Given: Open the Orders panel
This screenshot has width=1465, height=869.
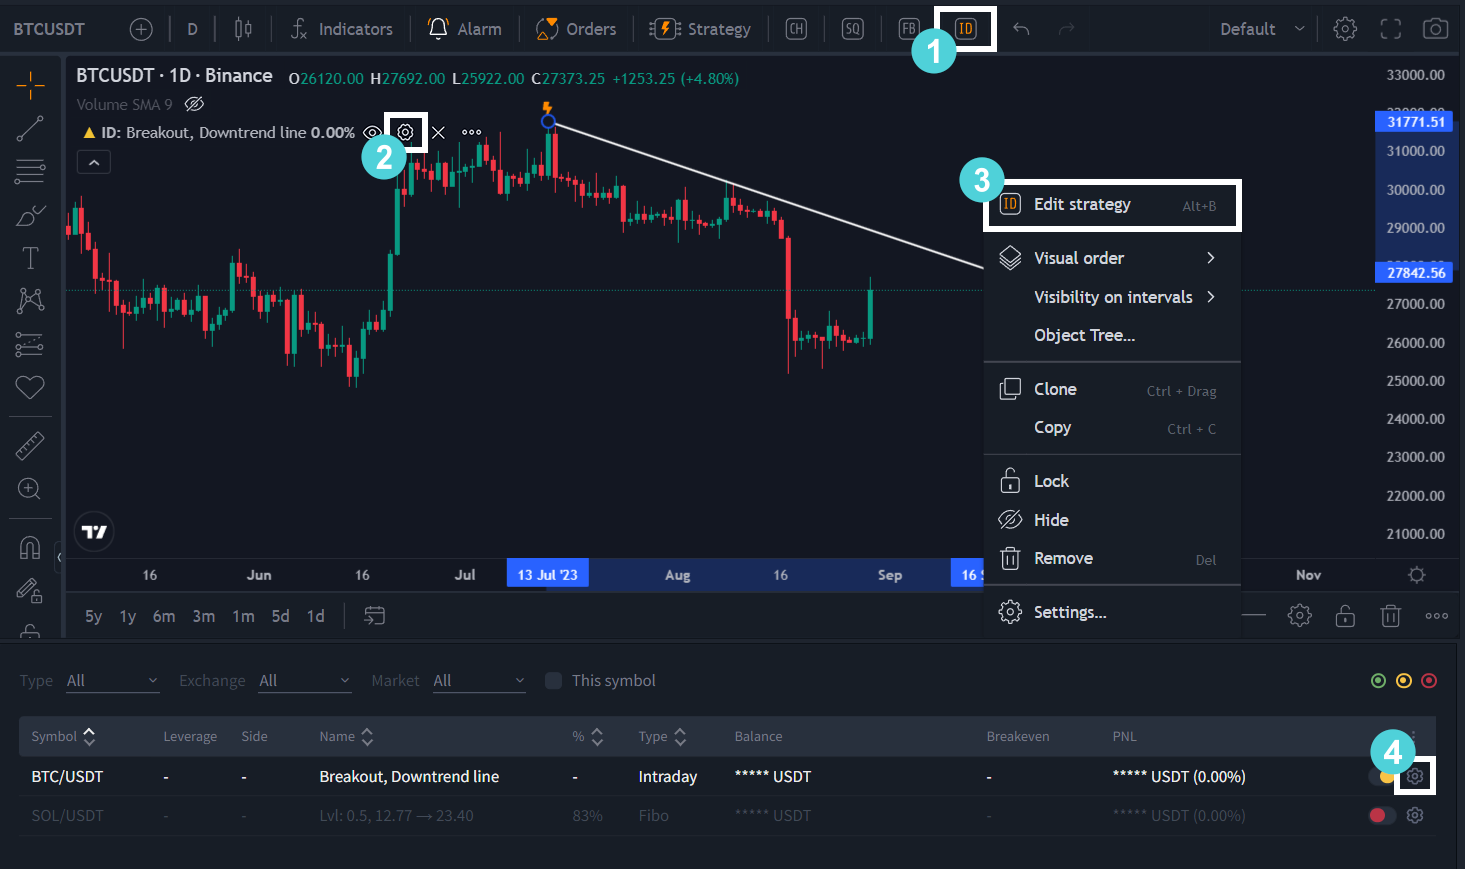Looking at the screenshot, I should click(x=576, y=29).
